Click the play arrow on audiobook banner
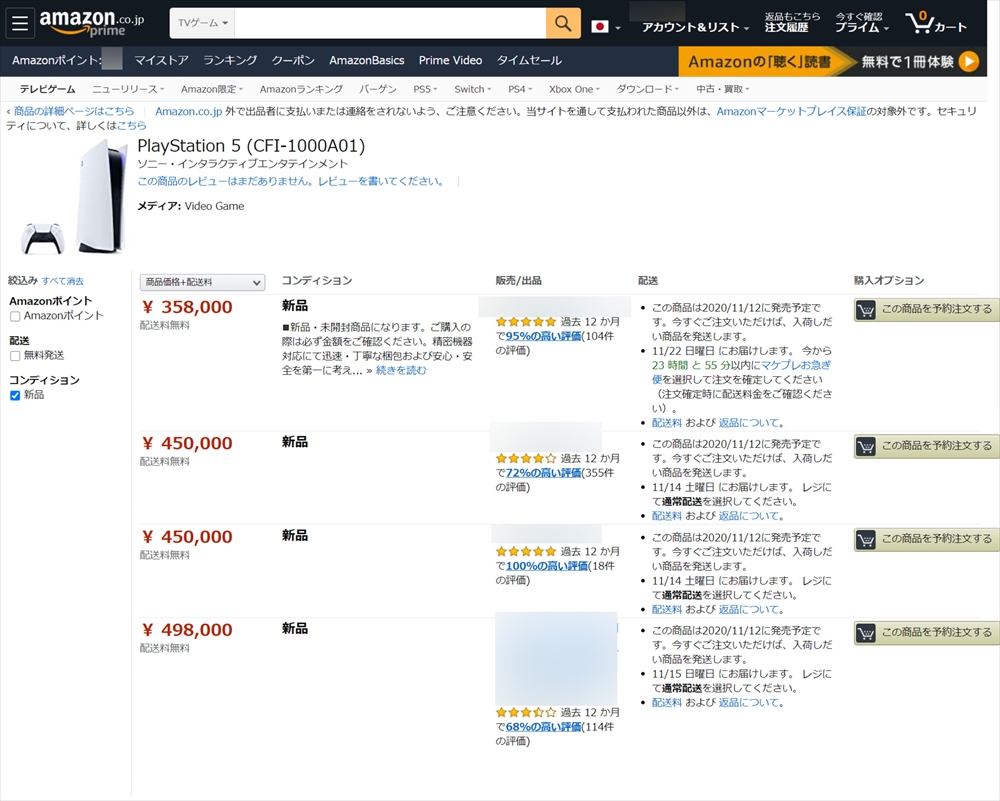1000x801 pixels. [x=969, y=61]
